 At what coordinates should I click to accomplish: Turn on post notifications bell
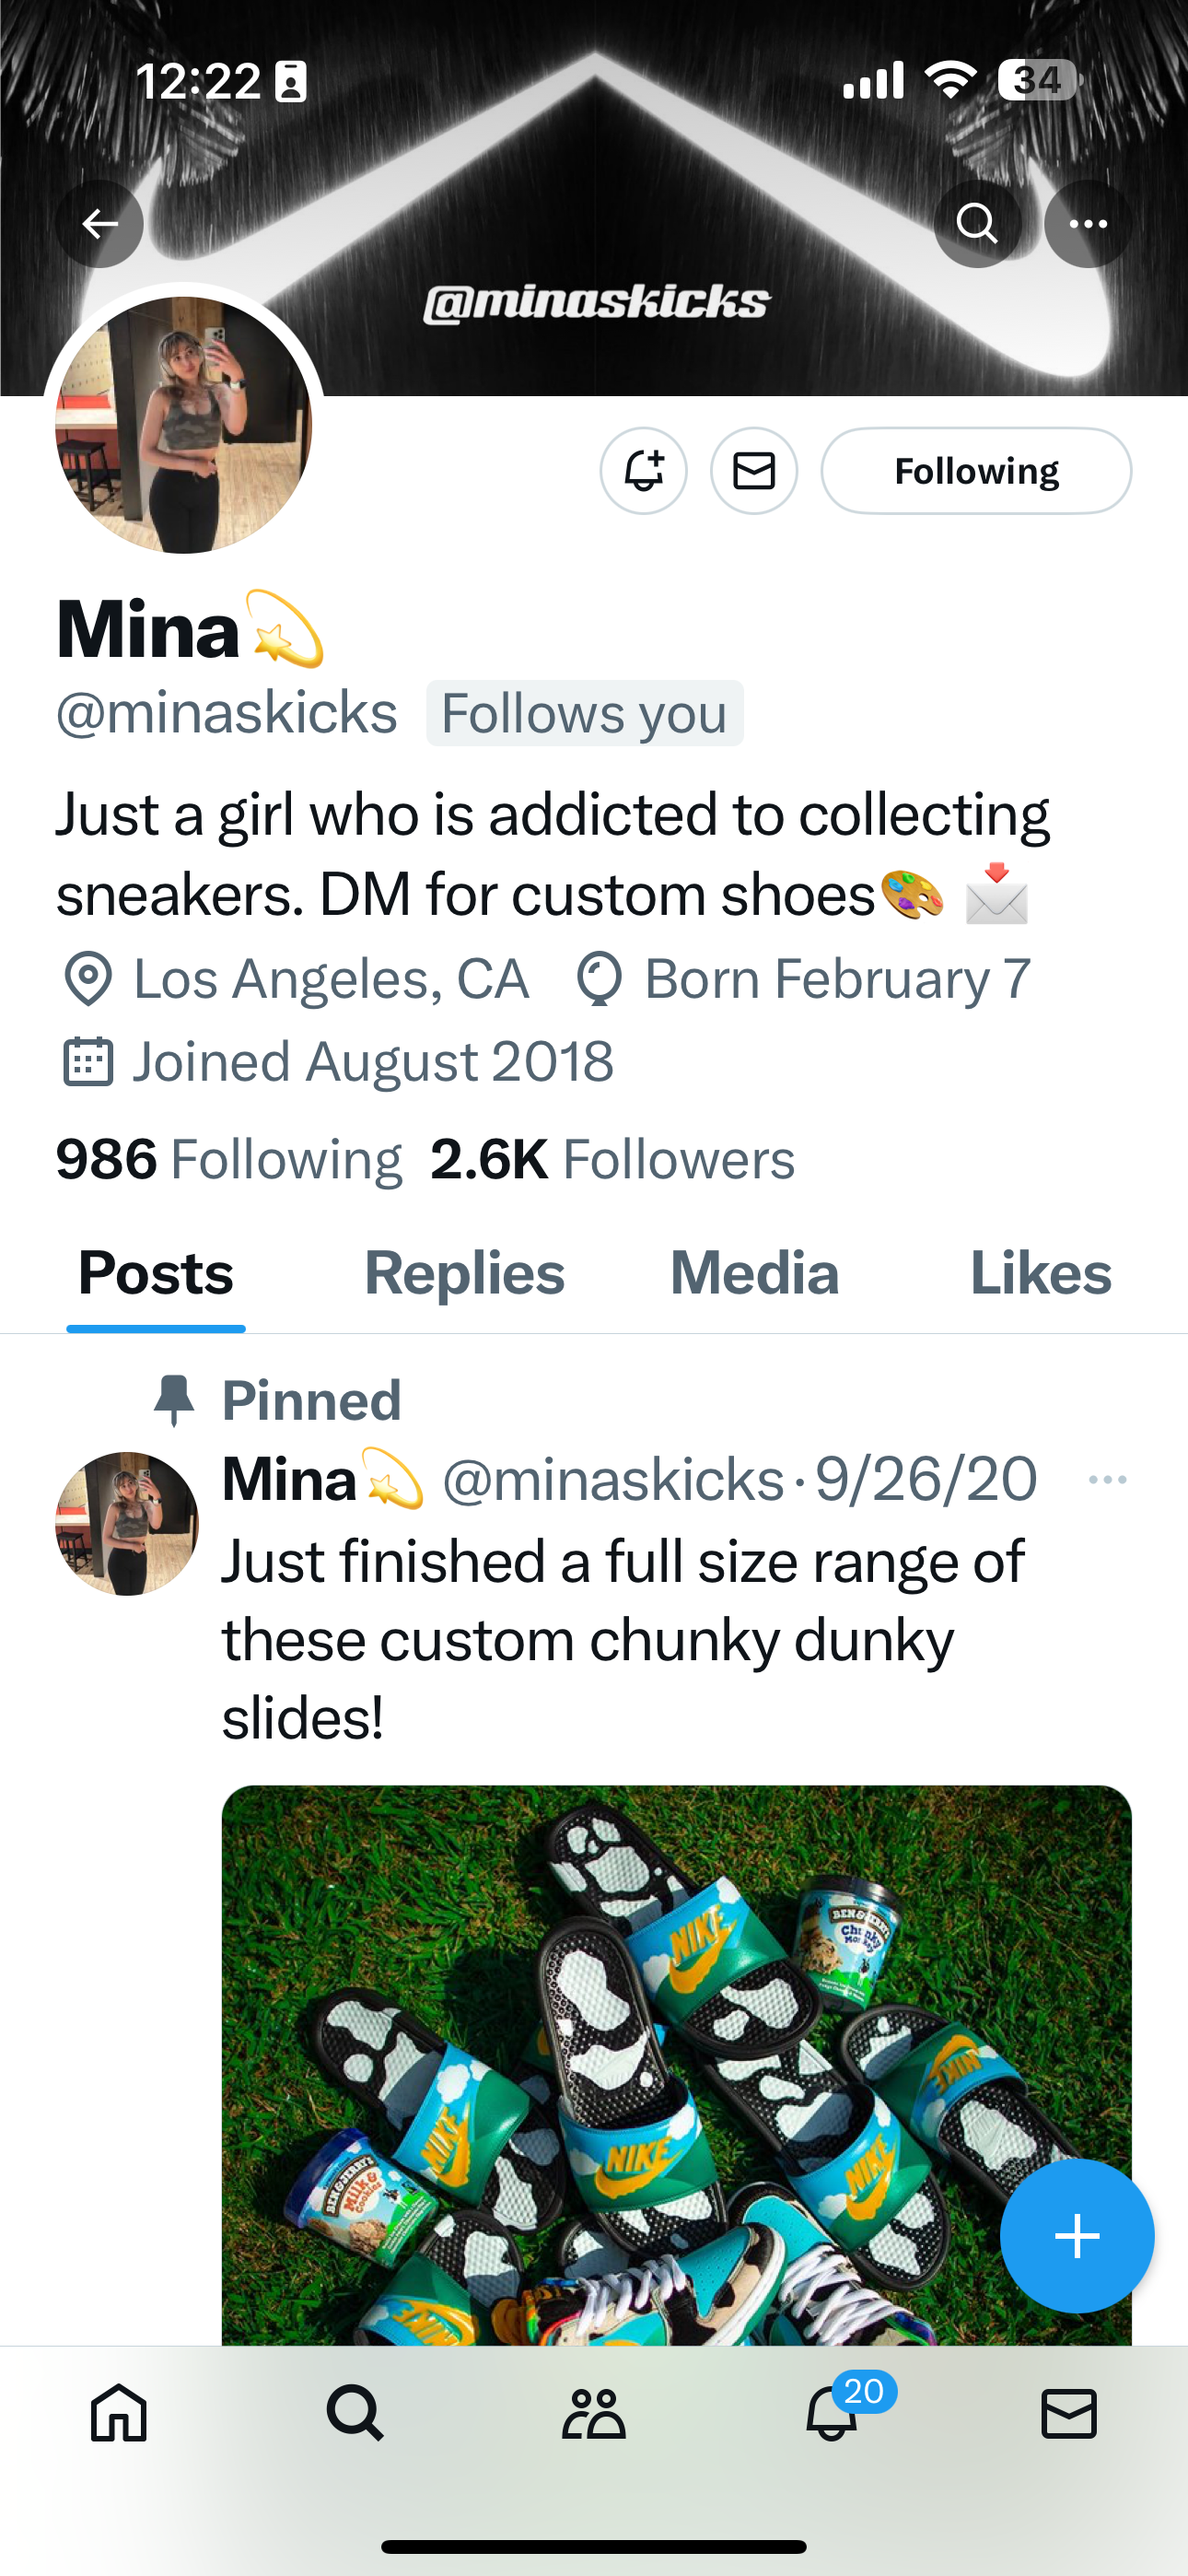click(x=643, y=470)
